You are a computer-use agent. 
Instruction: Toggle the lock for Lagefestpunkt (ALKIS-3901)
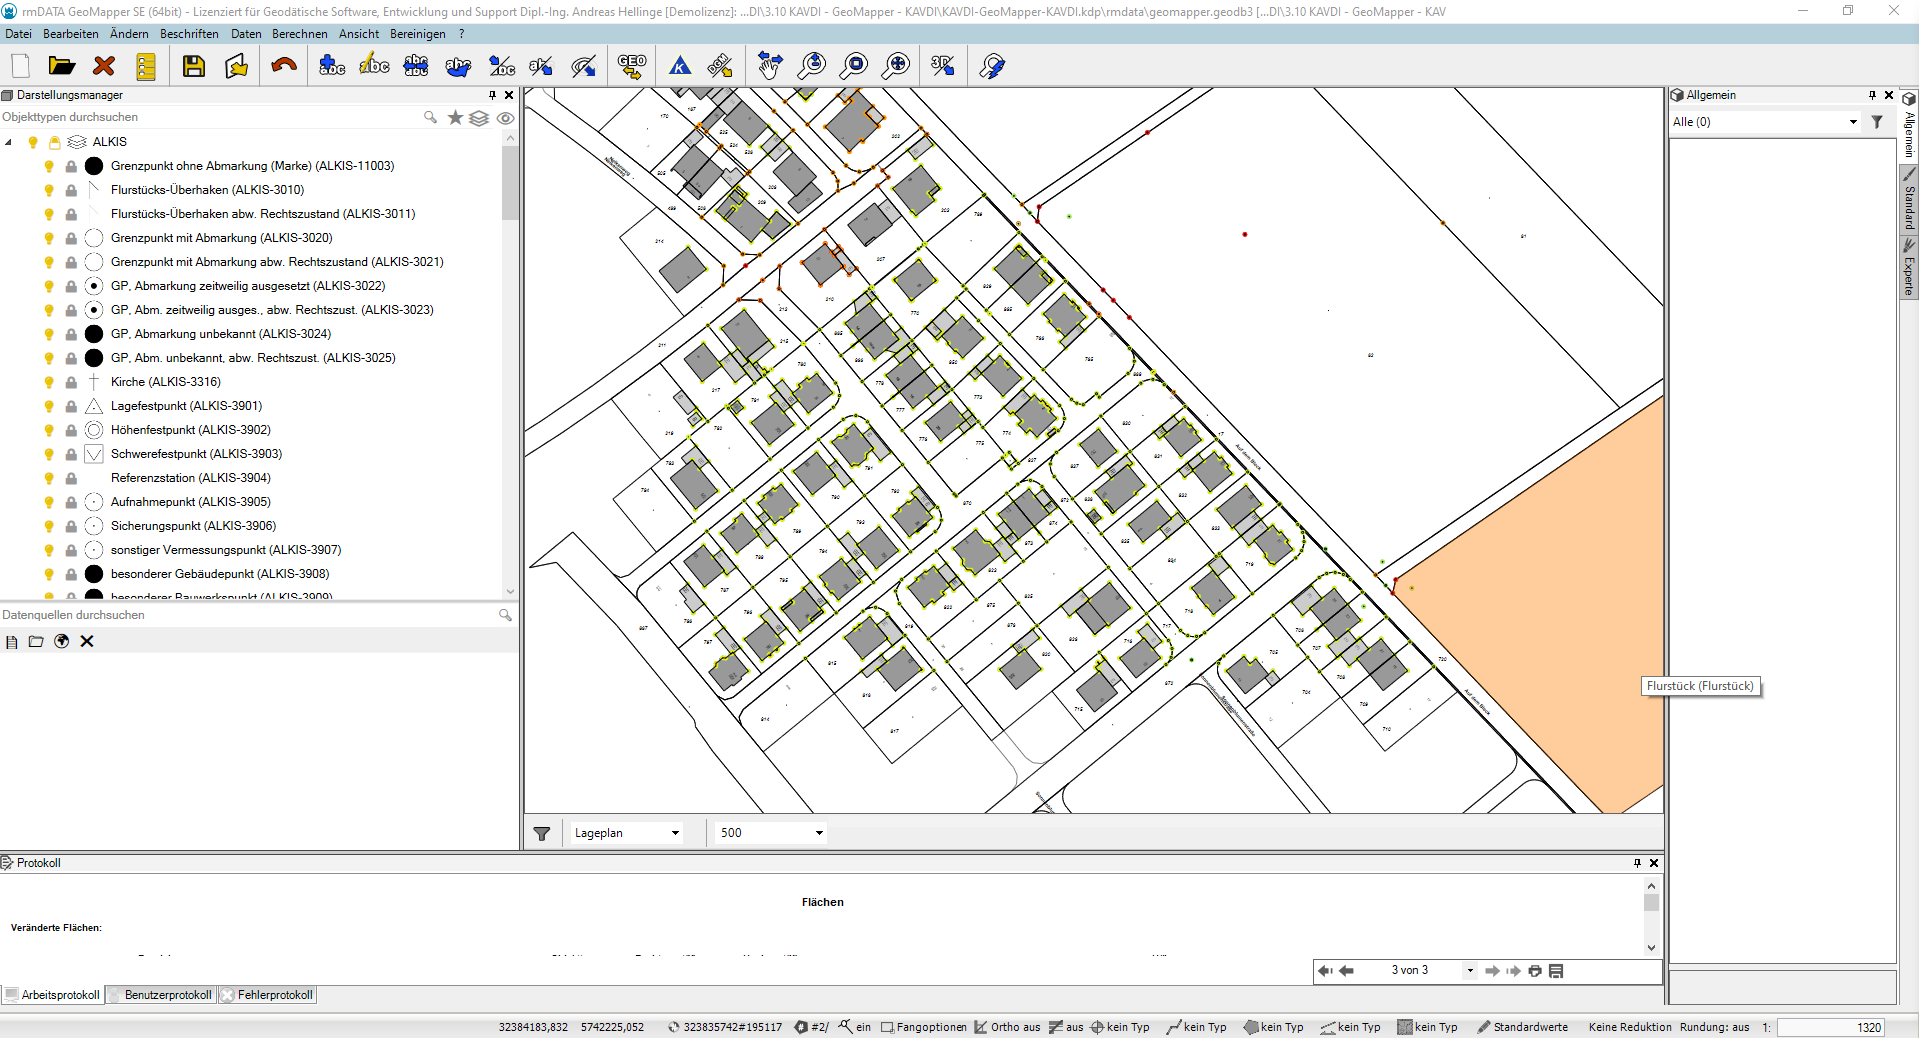[x=71, y=406]
